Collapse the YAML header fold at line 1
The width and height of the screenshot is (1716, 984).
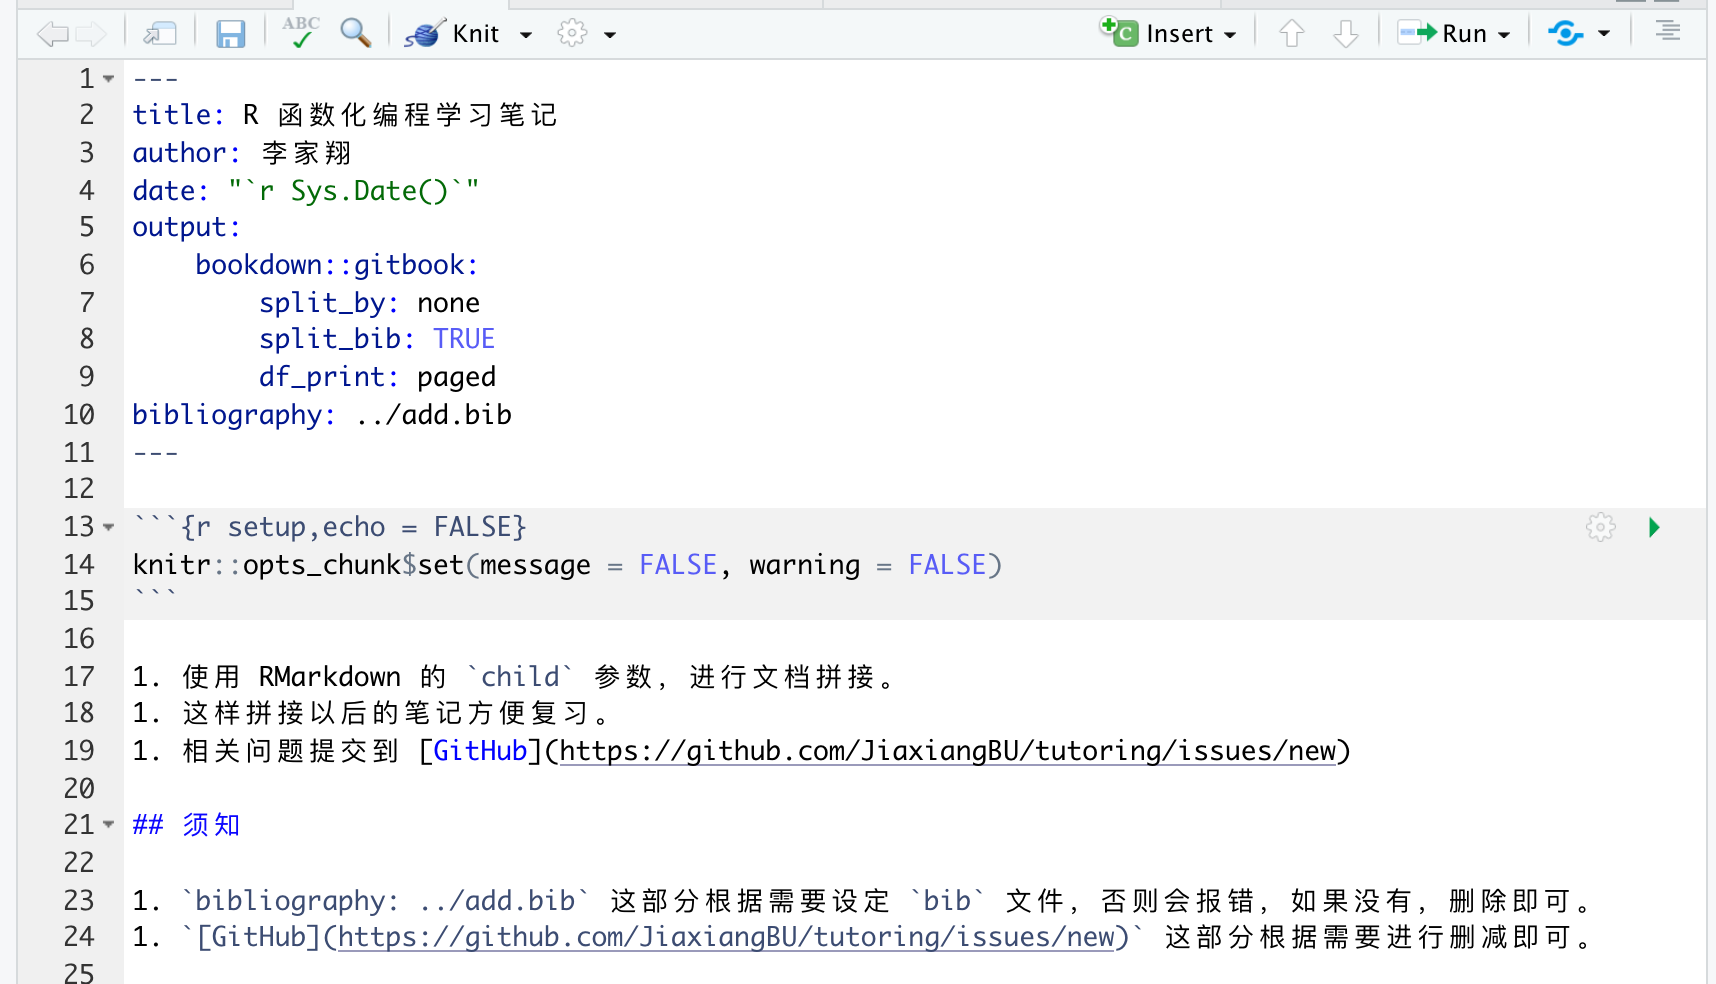(x=109, y=78)
